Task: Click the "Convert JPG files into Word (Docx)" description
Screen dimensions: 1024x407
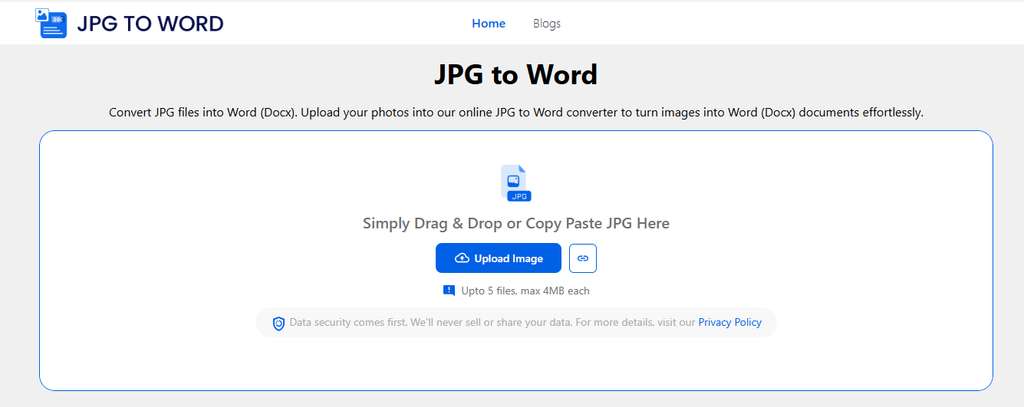Action: (x=516, y=112)
